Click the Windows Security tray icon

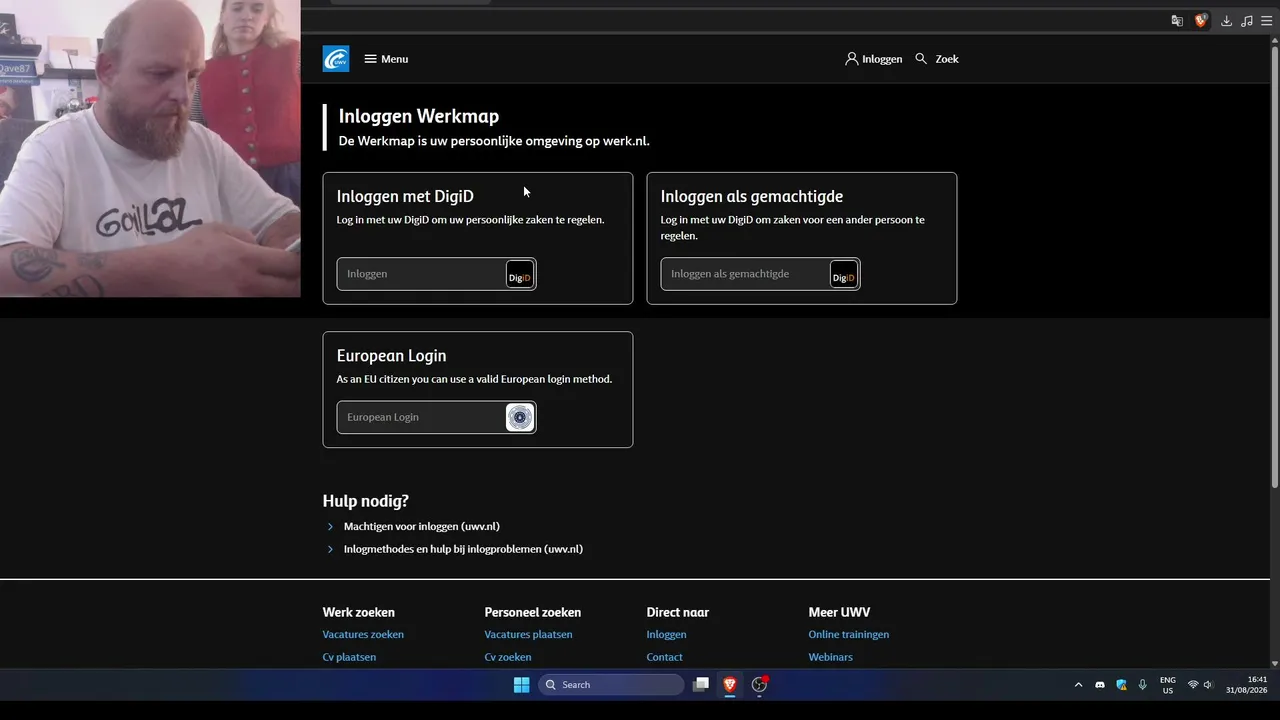(1121, 685)
